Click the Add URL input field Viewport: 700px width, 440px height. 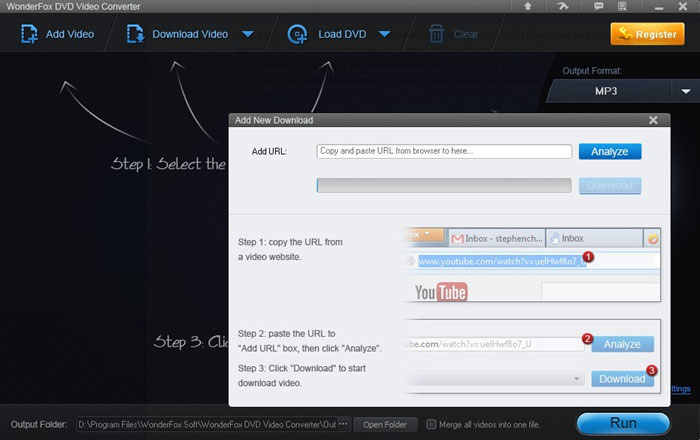(x=444, y=151)
